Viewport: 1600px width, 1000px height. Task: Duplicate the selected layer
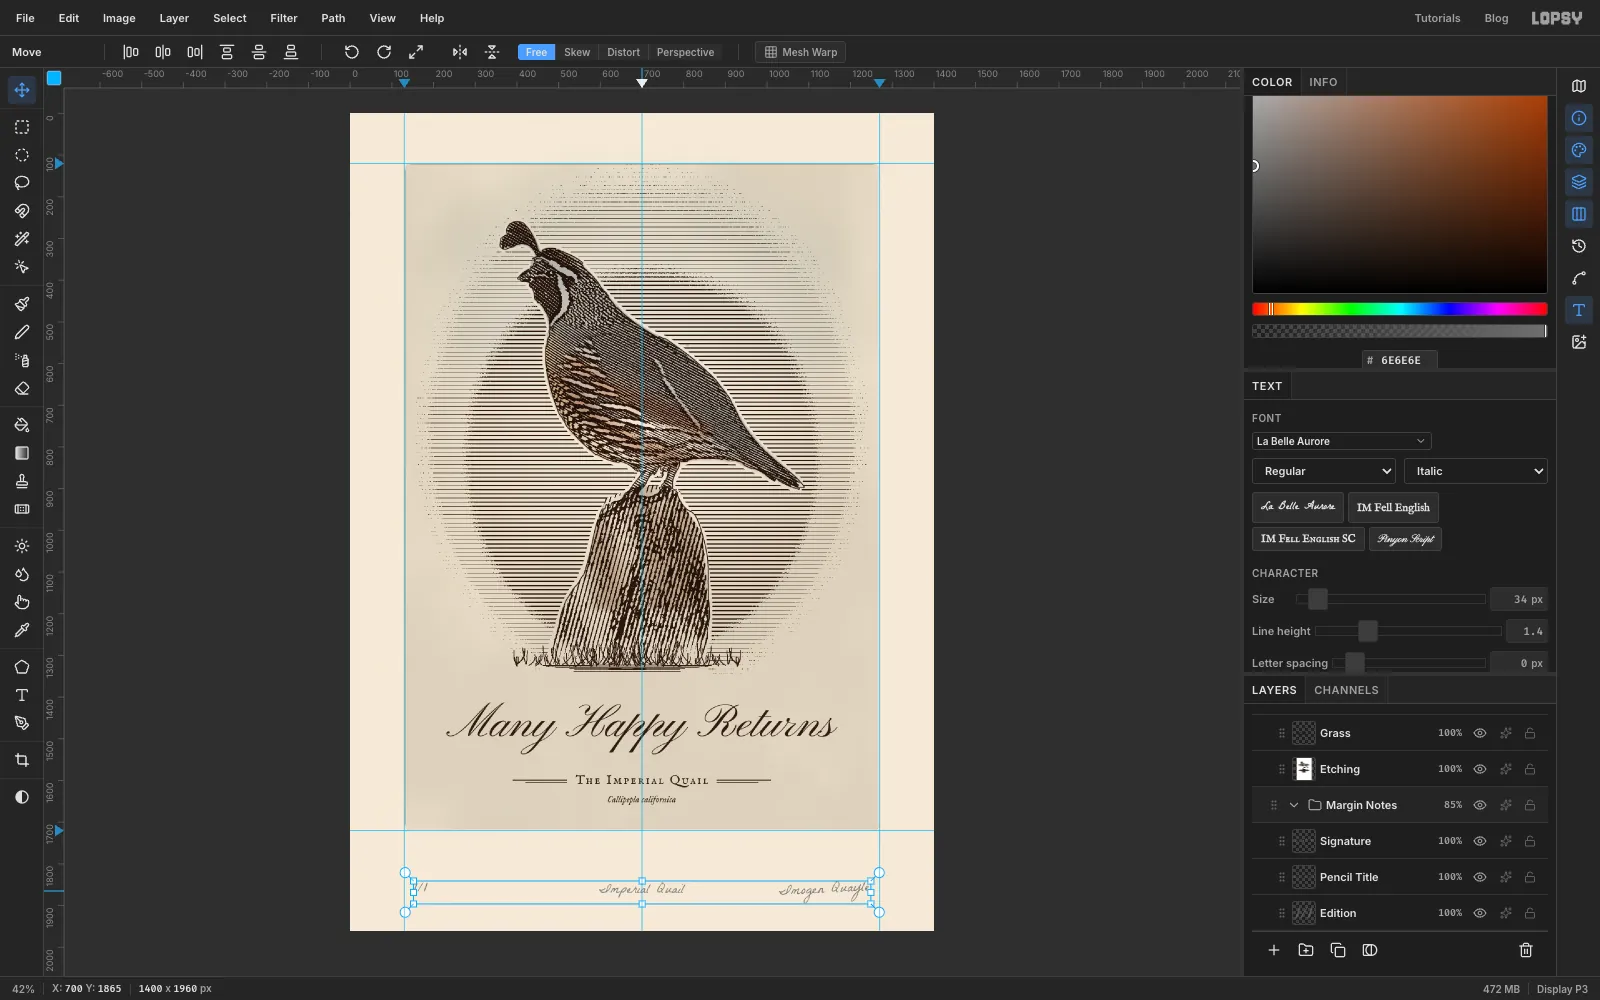coord(1338,950)
